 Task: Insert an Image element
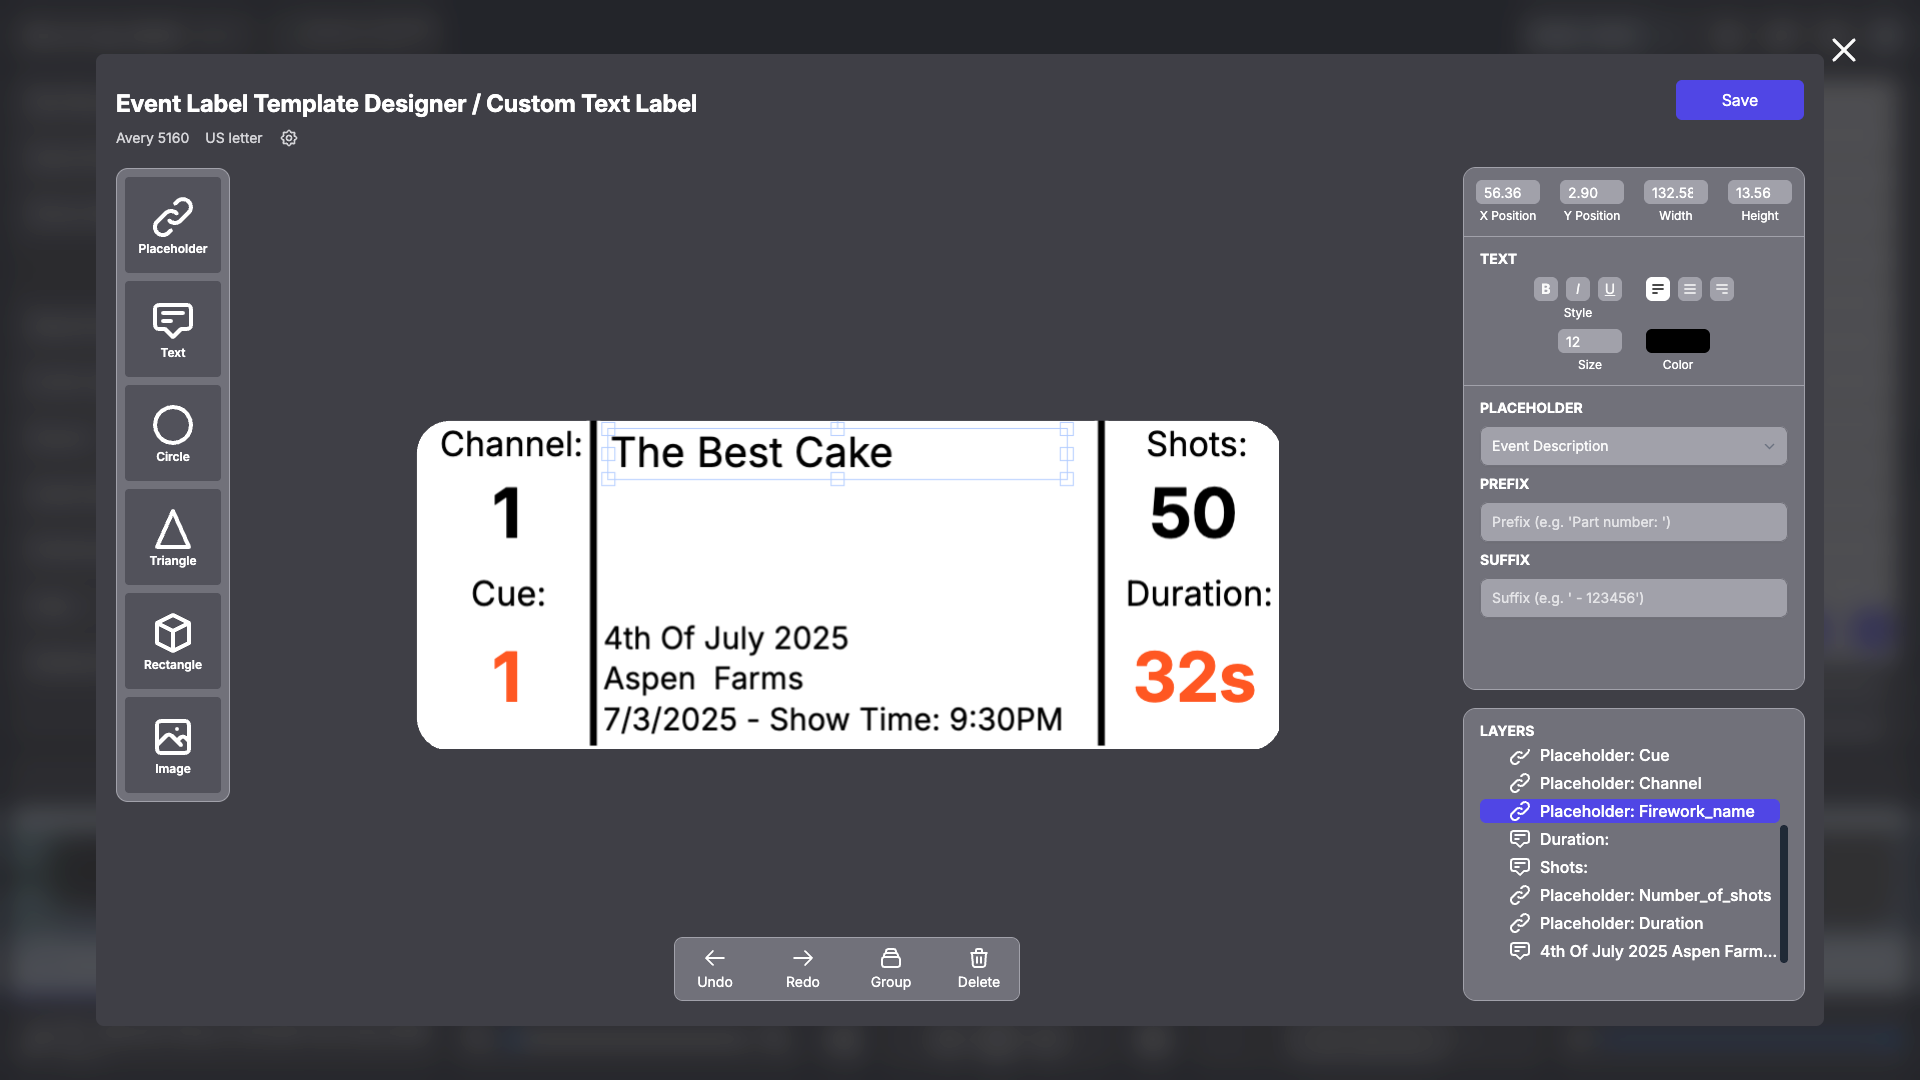[x=172, y=745]
